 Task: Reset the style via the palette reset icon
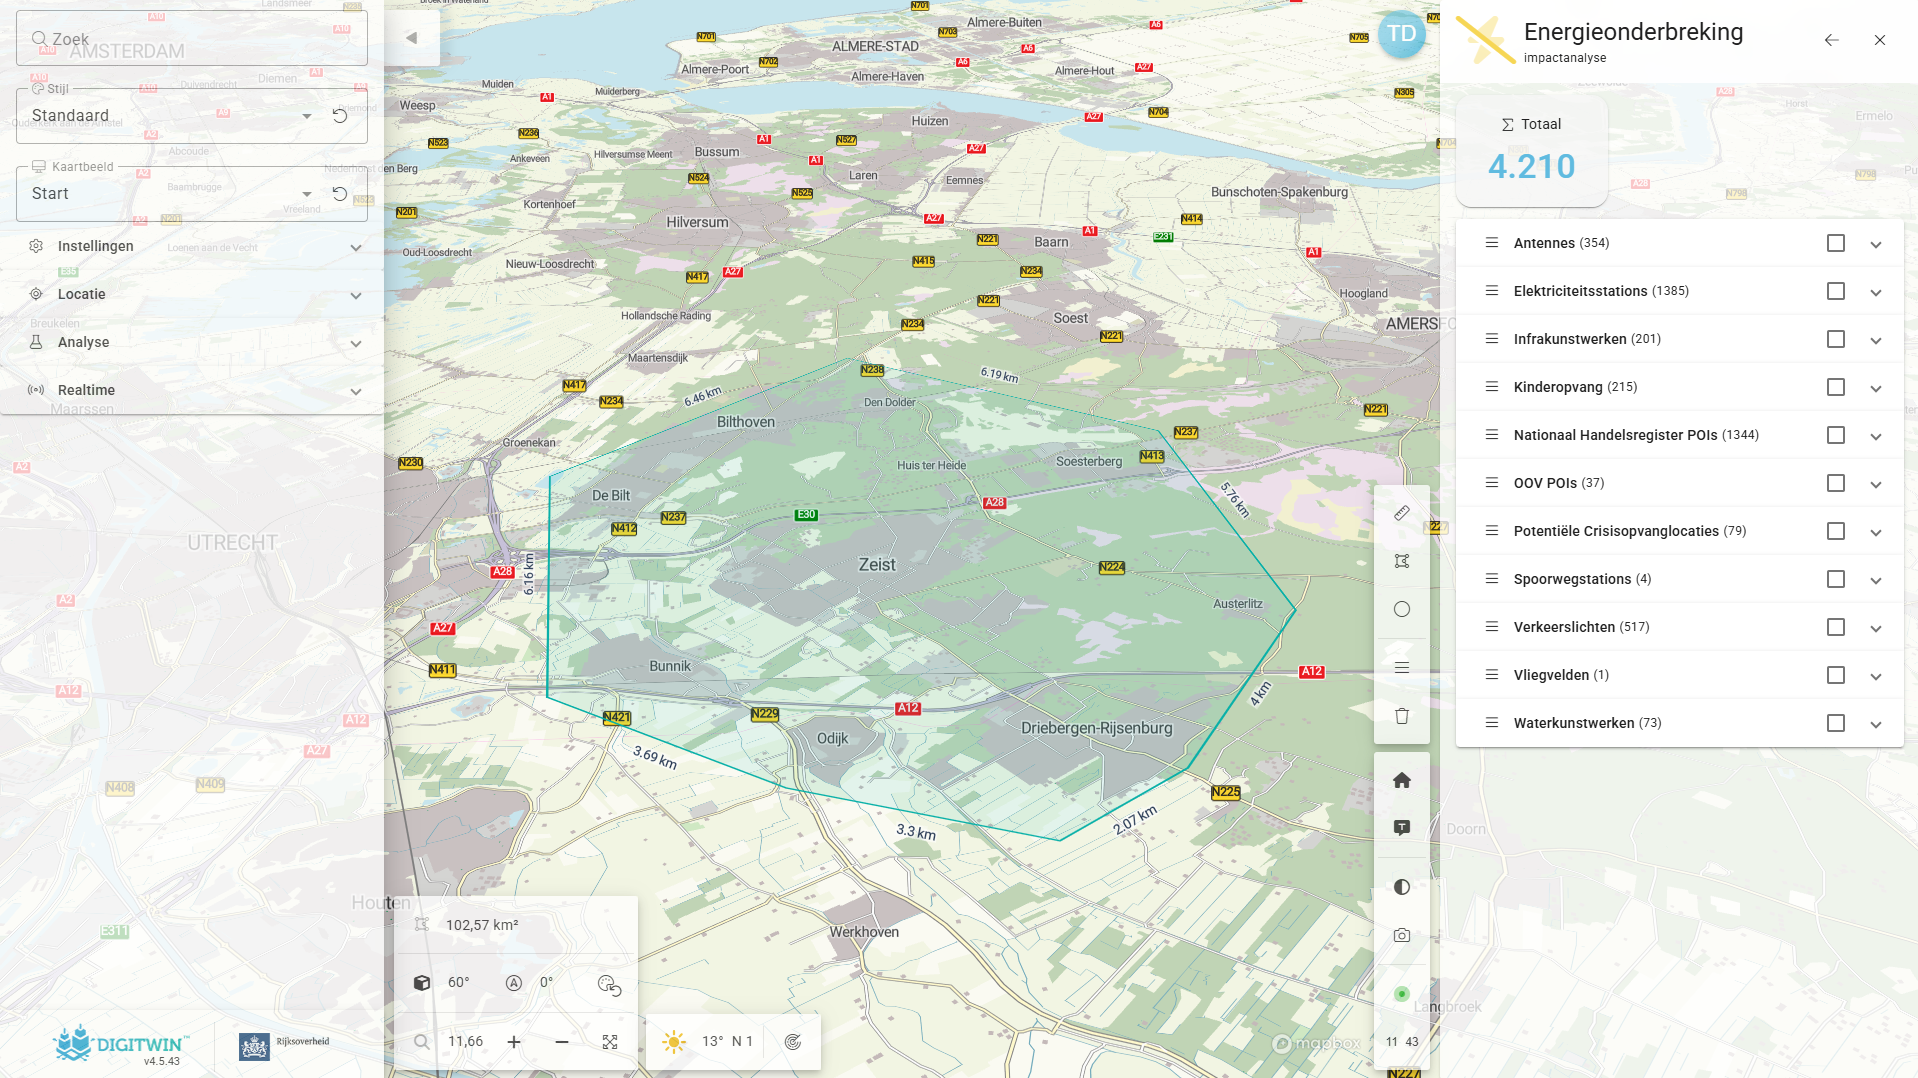coord(340,116)
